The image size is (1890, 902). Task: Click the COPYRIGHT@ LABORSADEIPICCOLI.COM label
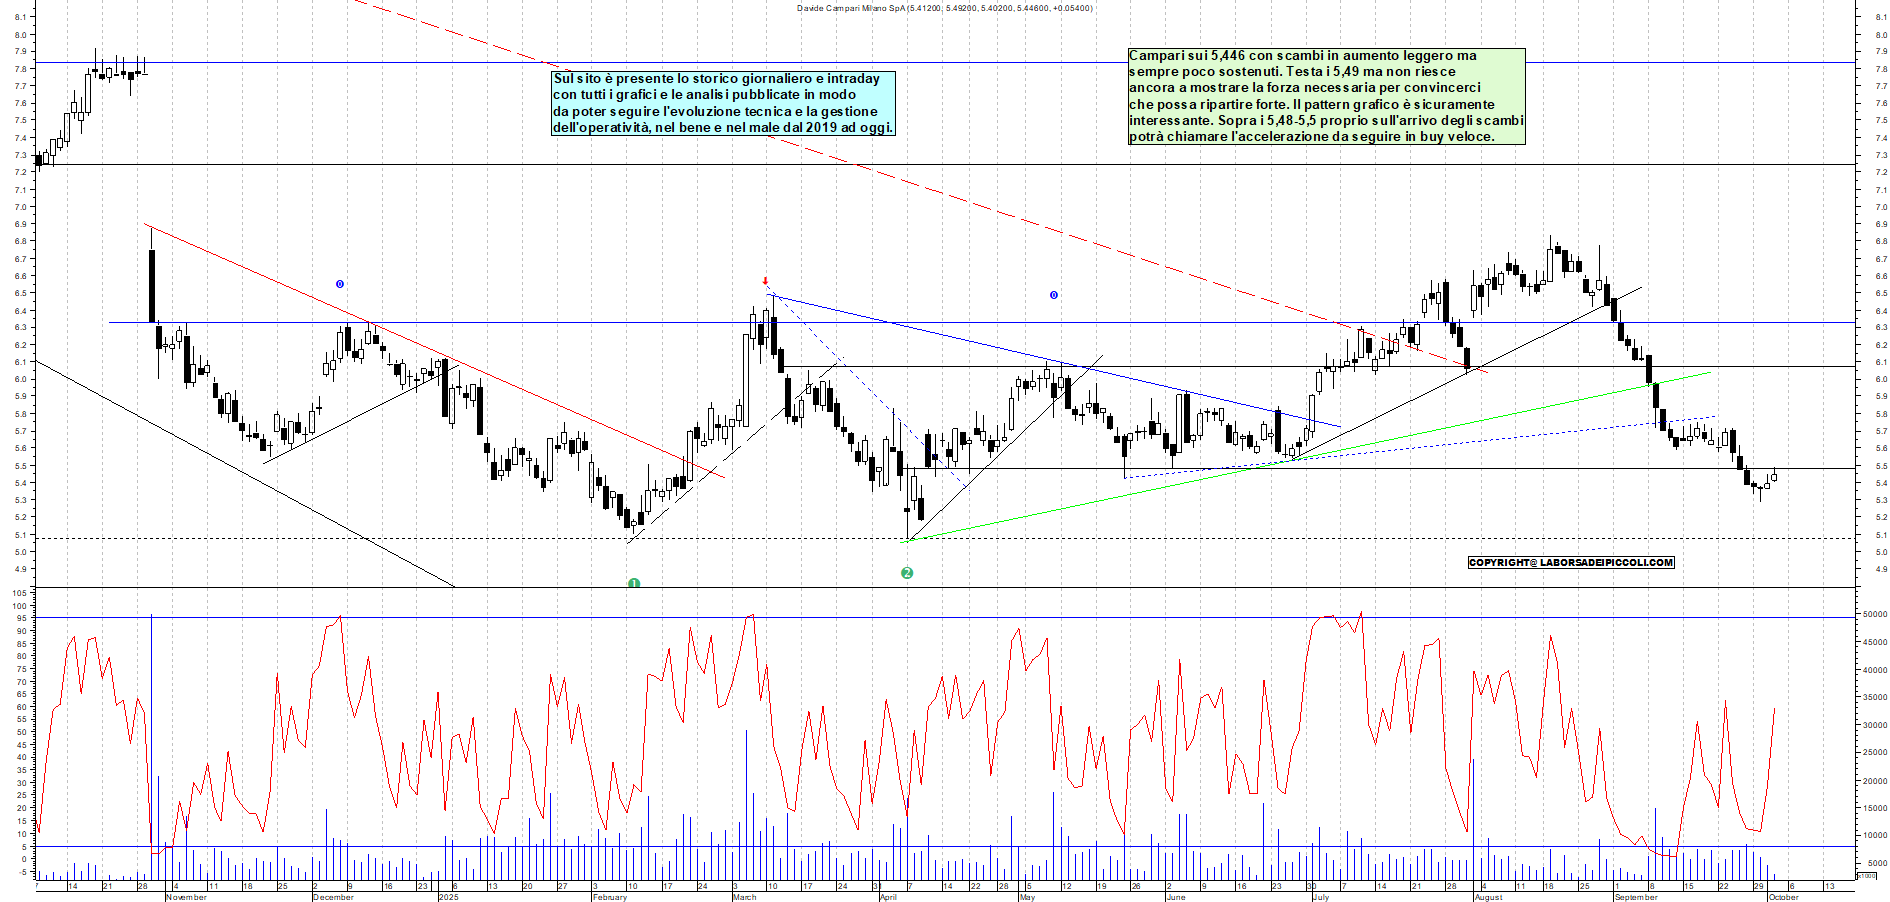(1570, 562)
